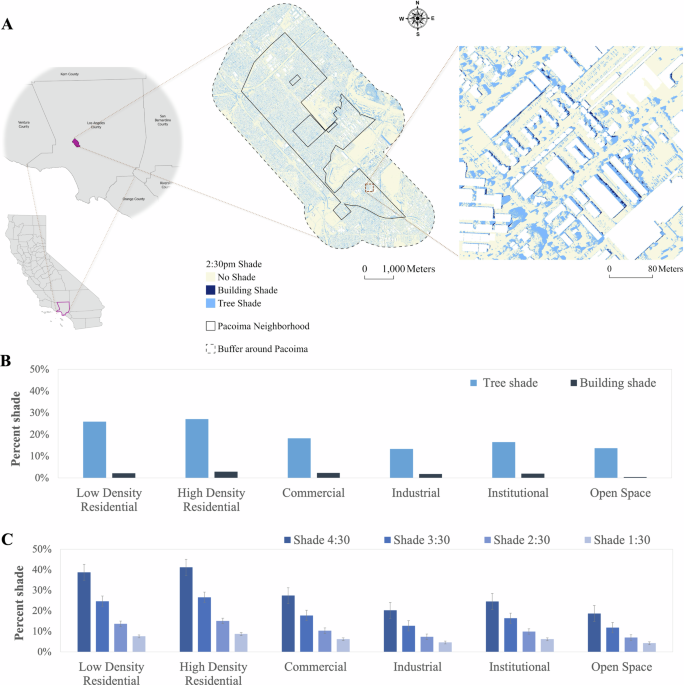
Task: Click the tree shade bar for Industrial in chart B
Action: tap(401, 464)
